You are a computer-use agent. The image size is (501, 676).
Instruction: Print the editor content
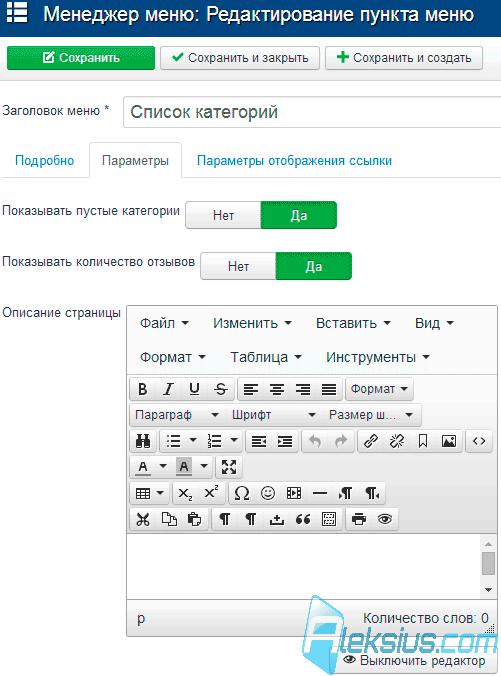click(359, 519)
